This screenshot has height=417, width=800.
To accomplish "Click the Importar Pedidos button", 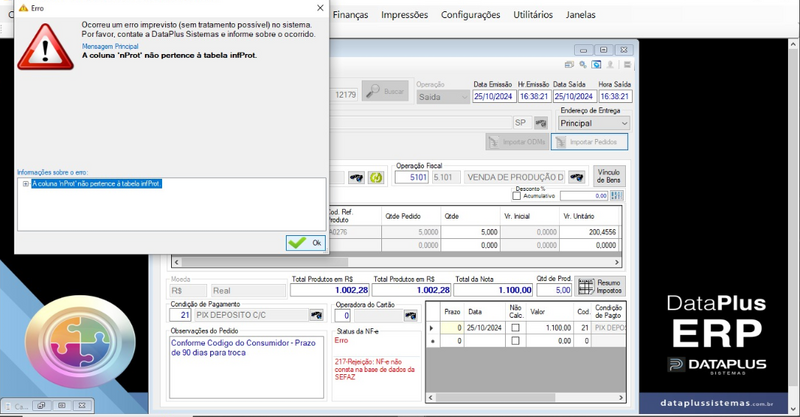I will click(x=589, y=142).
